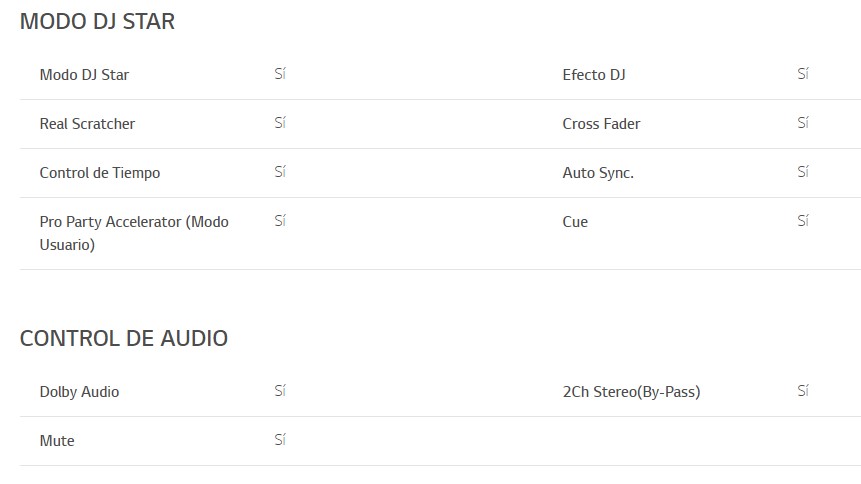Click the Cue spec label
This screenshot has height=484, width=861.
[x=575, y=221]
